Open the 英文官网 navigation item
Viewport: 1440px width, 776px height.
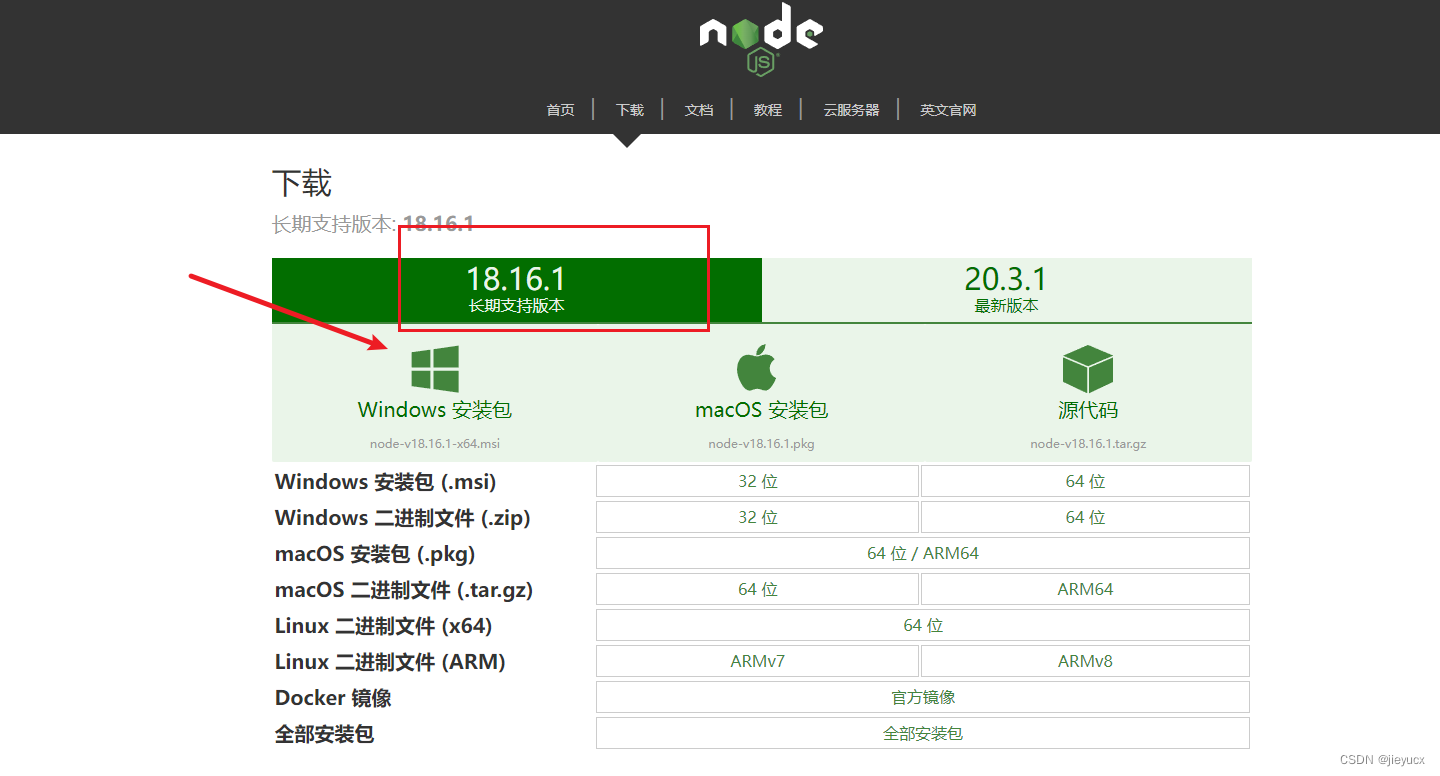948,110
